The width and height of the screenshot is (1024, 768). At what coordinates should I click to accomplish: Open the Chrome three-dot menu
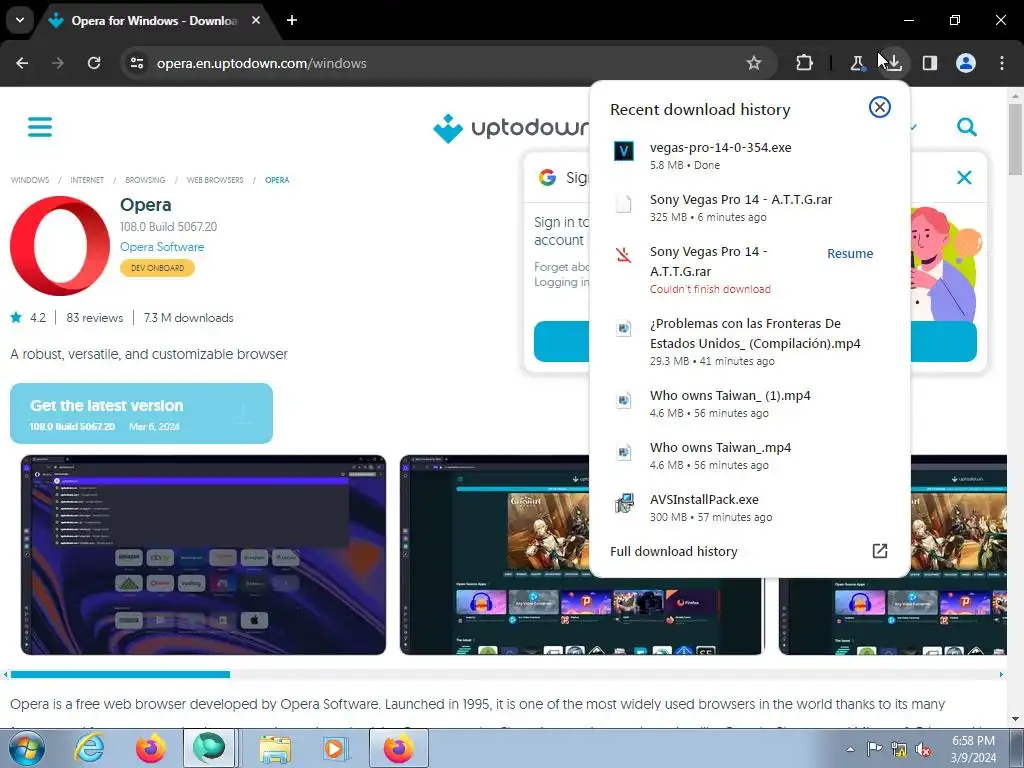pos(1002,63)
